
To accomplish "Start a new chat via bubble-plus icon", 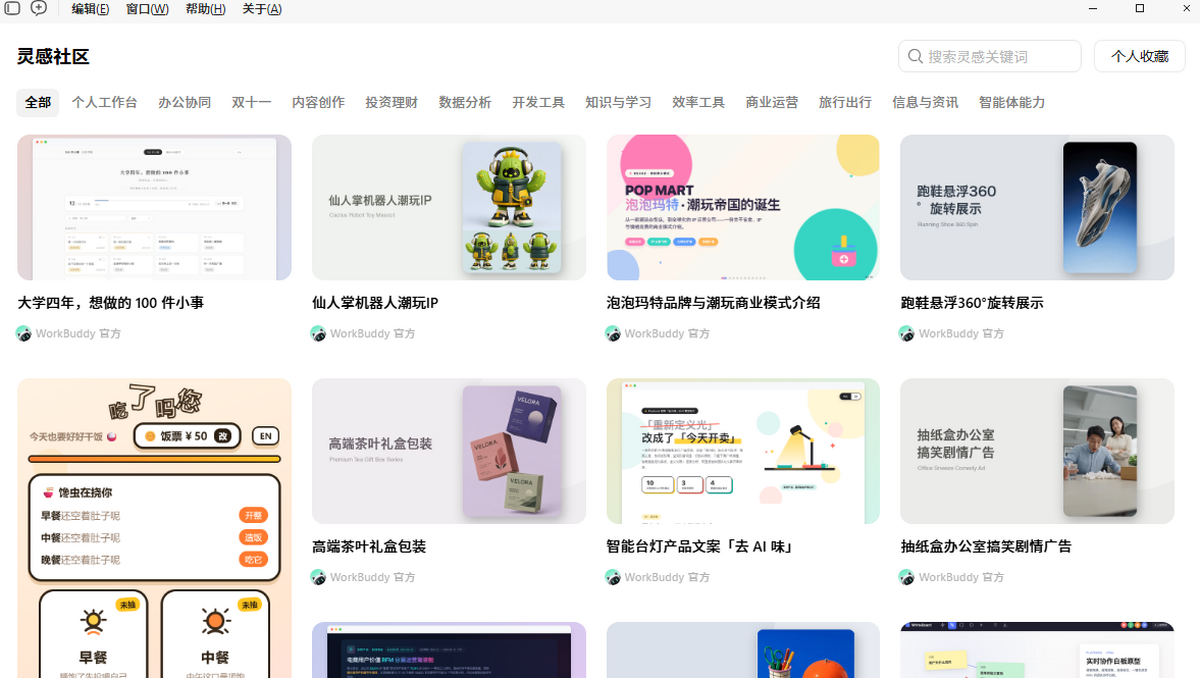I will [x=38, y=8].
